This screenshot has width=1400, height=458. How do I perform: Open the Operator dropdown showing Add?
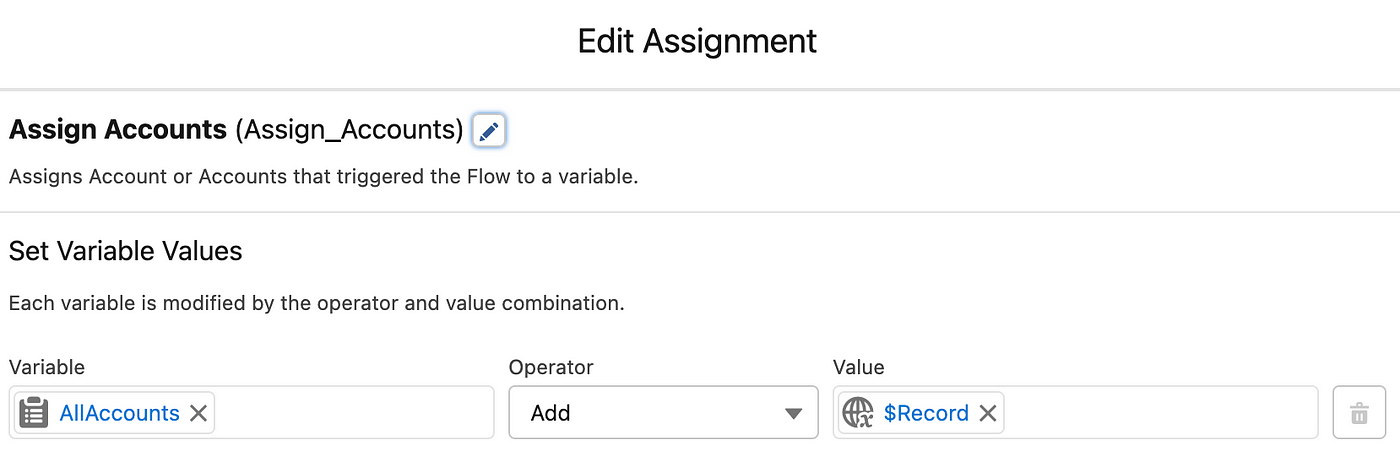click(663, 412)
